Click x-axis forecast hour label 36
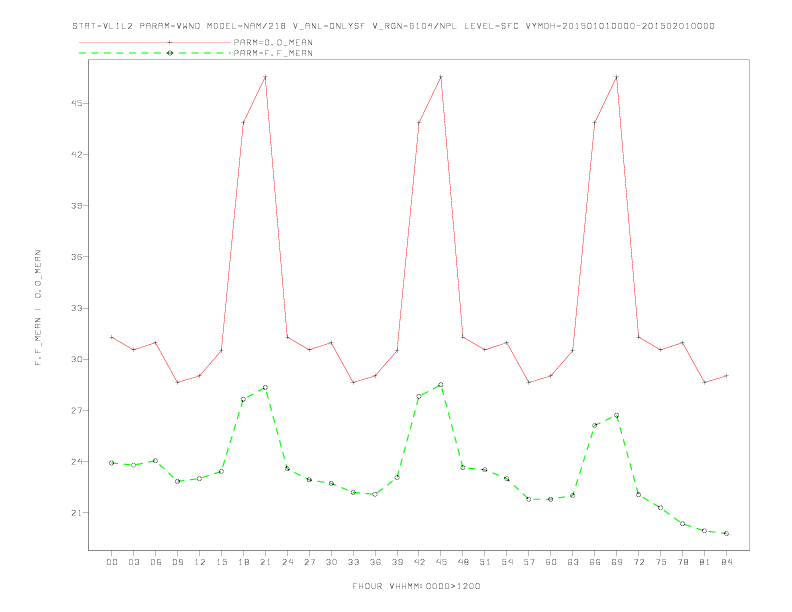 [x=375, y=562]
